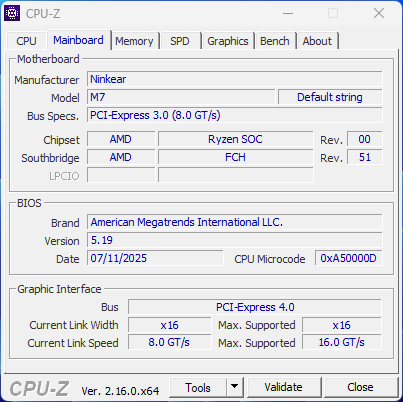Image resolution: width=403 pixels, height=402 pixels.
Task: Click the BIOS Brand American Megatrends field
Action: [x=235, y=222]
